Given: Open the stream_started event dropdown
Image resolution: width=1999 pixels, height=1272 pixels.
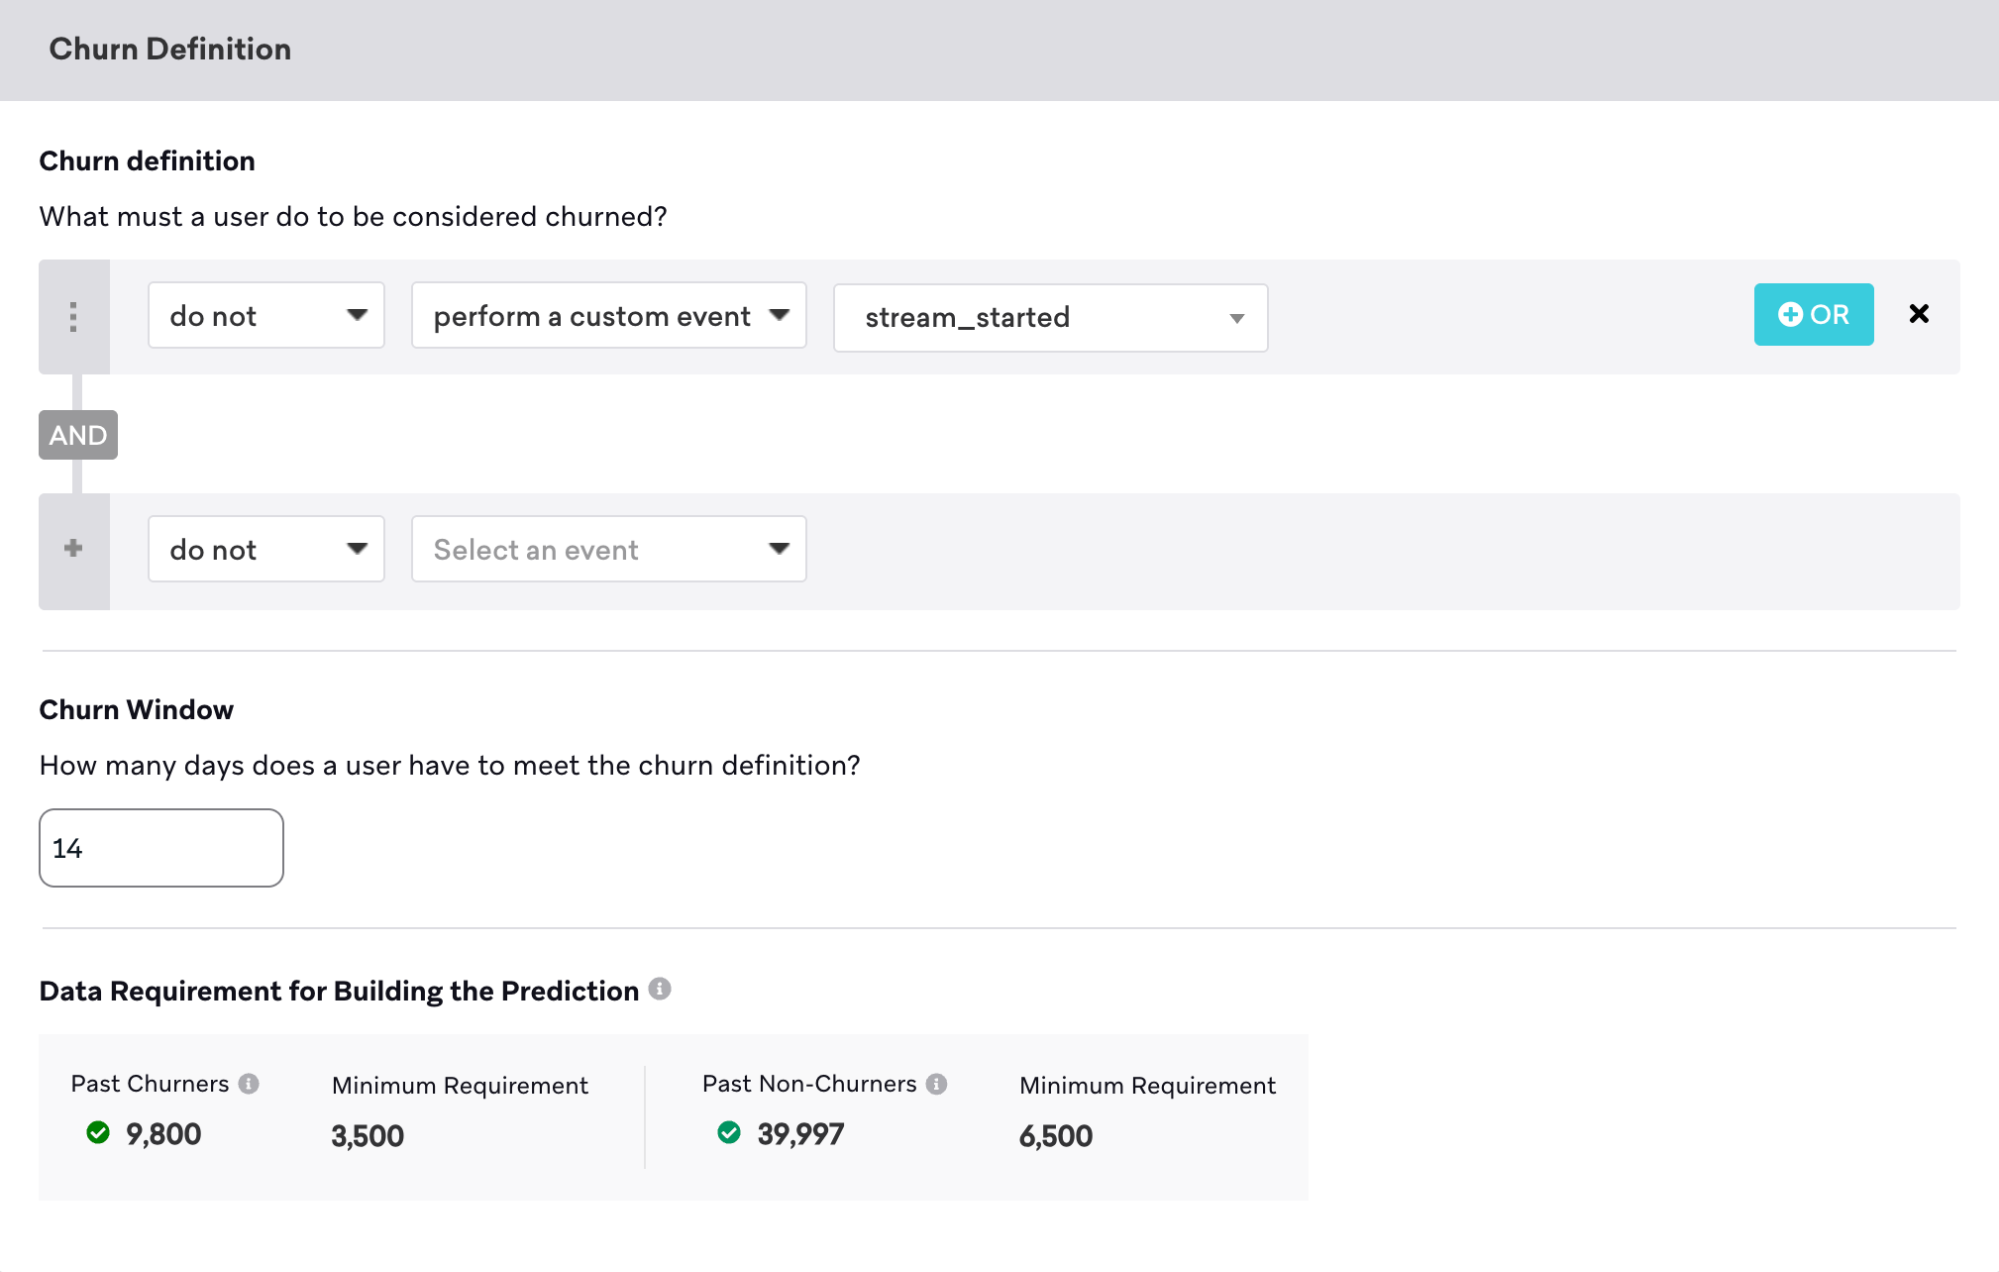Looking at the screenshot, I should (x=1049, y=317).
